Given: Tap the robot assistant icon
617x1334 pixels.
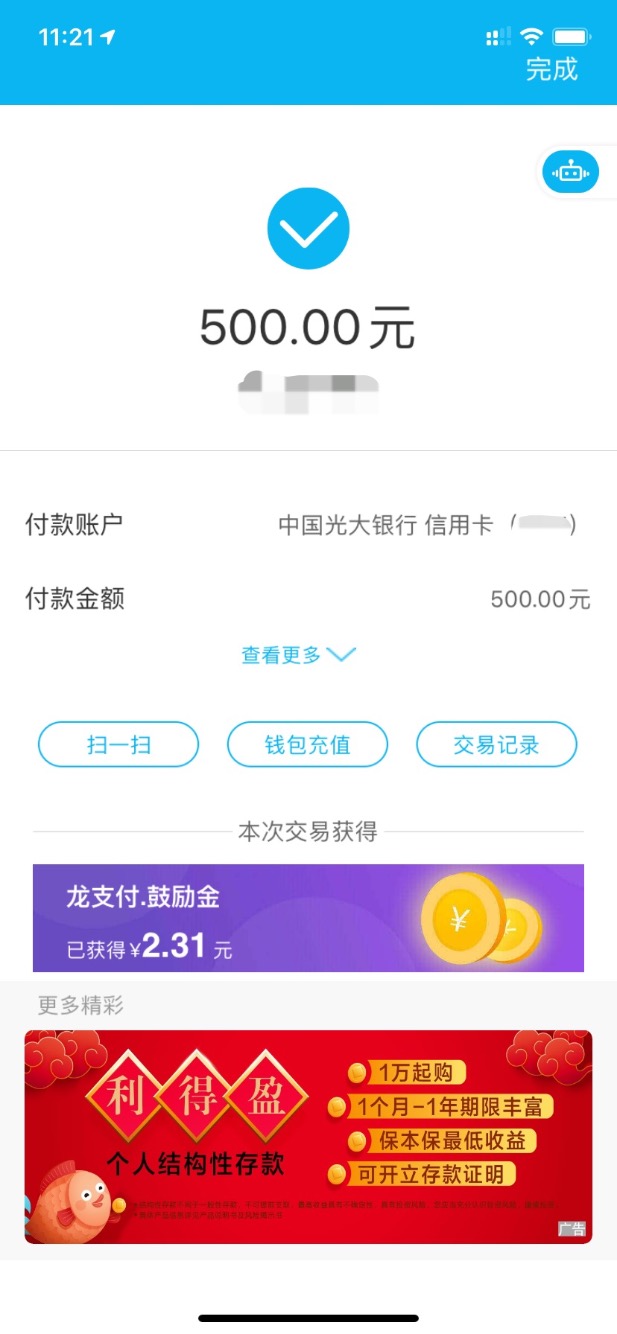Looking at the screenshot, I should (570, 173).
